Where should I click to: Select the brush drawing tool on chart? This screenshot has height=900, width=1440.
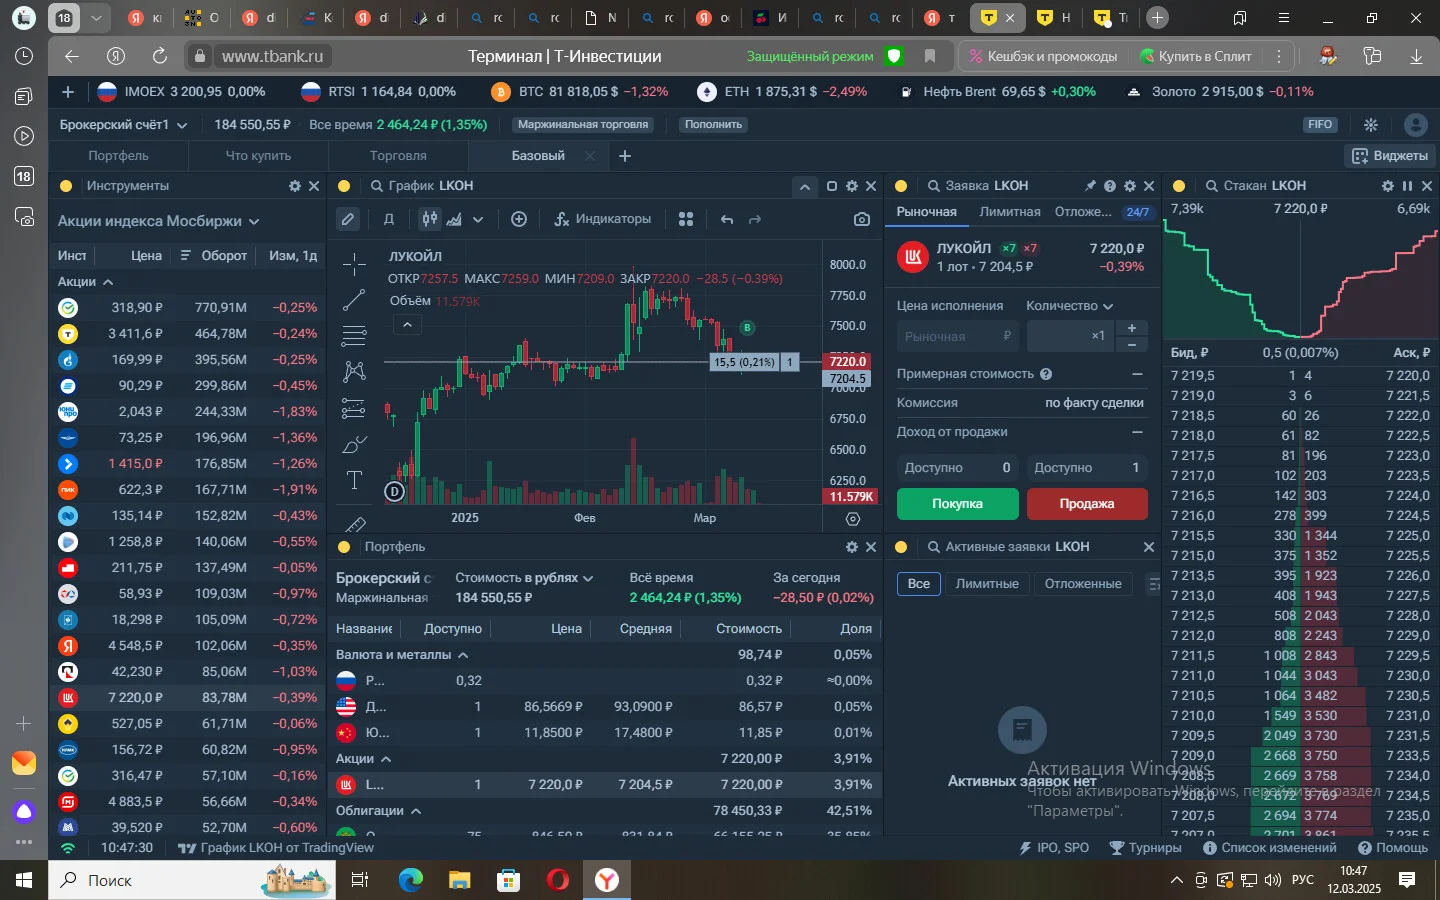(x=354, y=444)
